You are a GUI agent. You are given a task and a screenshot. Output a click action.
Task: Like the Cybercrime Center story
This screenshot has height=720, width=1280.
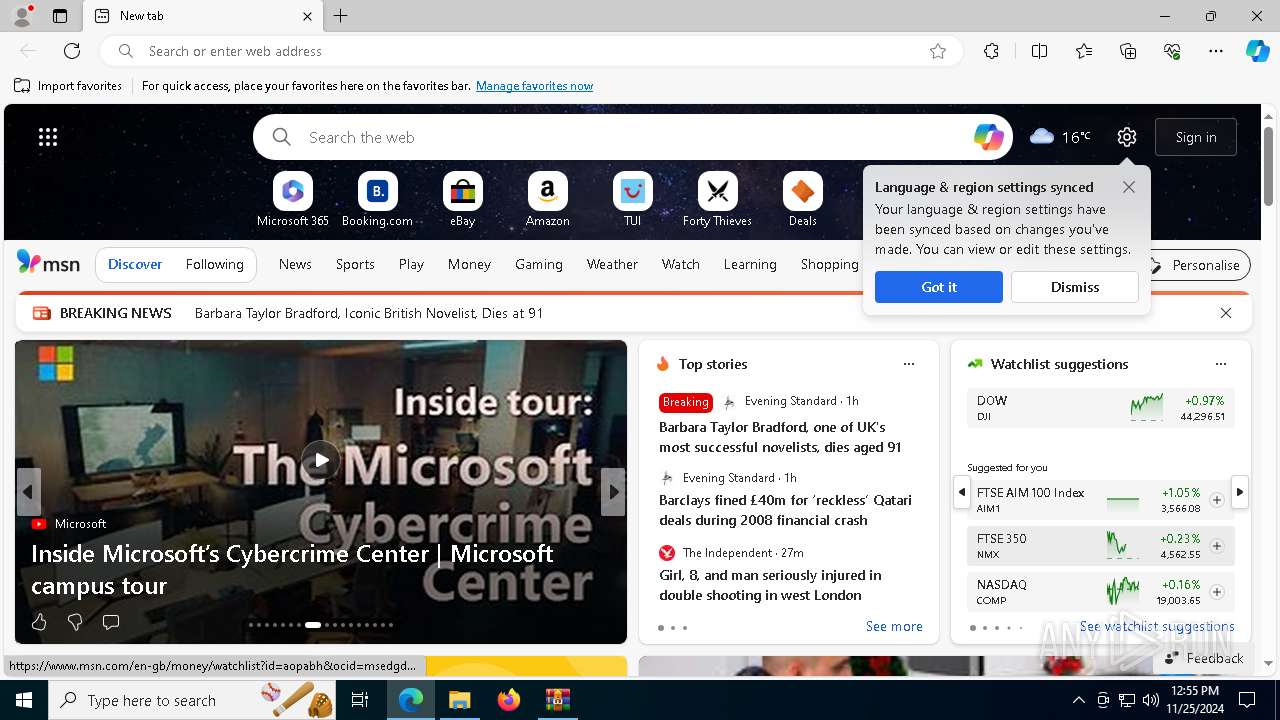point(39,622)
